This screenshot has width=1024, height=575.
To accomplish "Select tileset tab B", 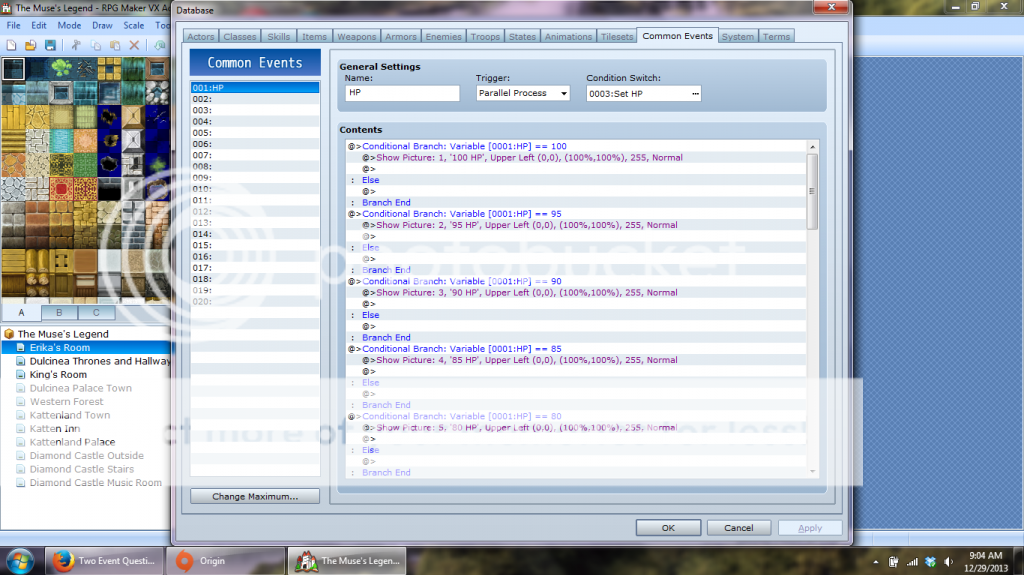I will tap(58, 313).
